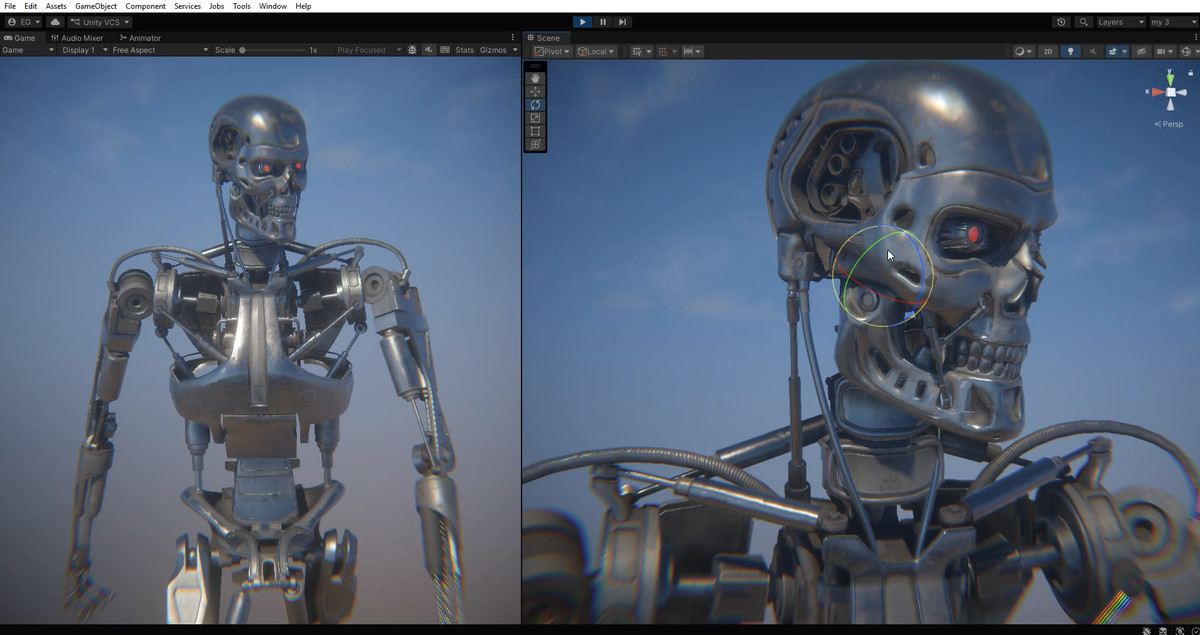
Task: Open the Tools menu
Action: click(x=242, y=6)
